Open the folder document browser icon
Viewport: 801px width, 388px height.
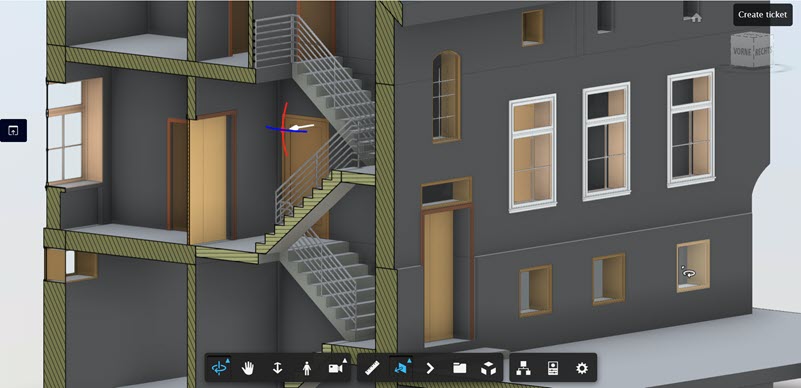(459, 368)
